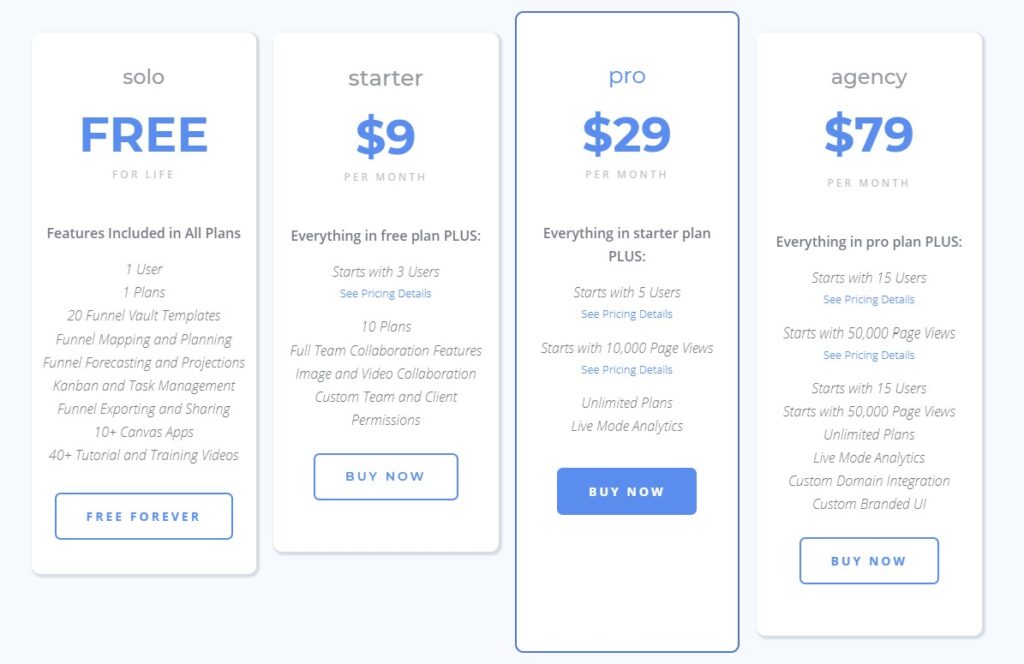Click the starter plan heading

click(x=385, y=78)
